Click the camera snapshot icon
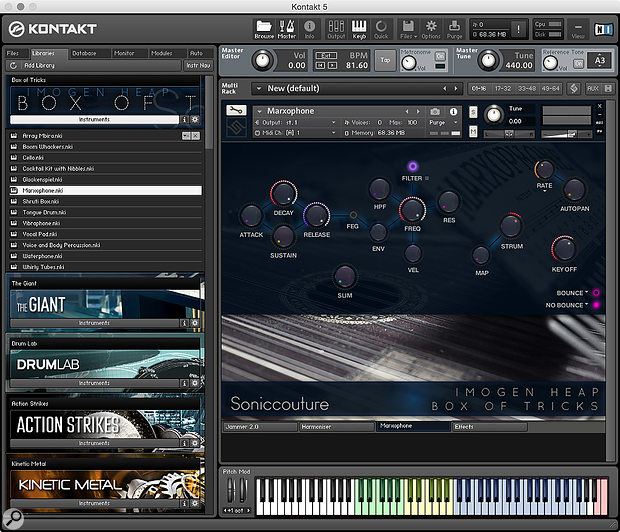620x532 pixels. coord(435,112)
